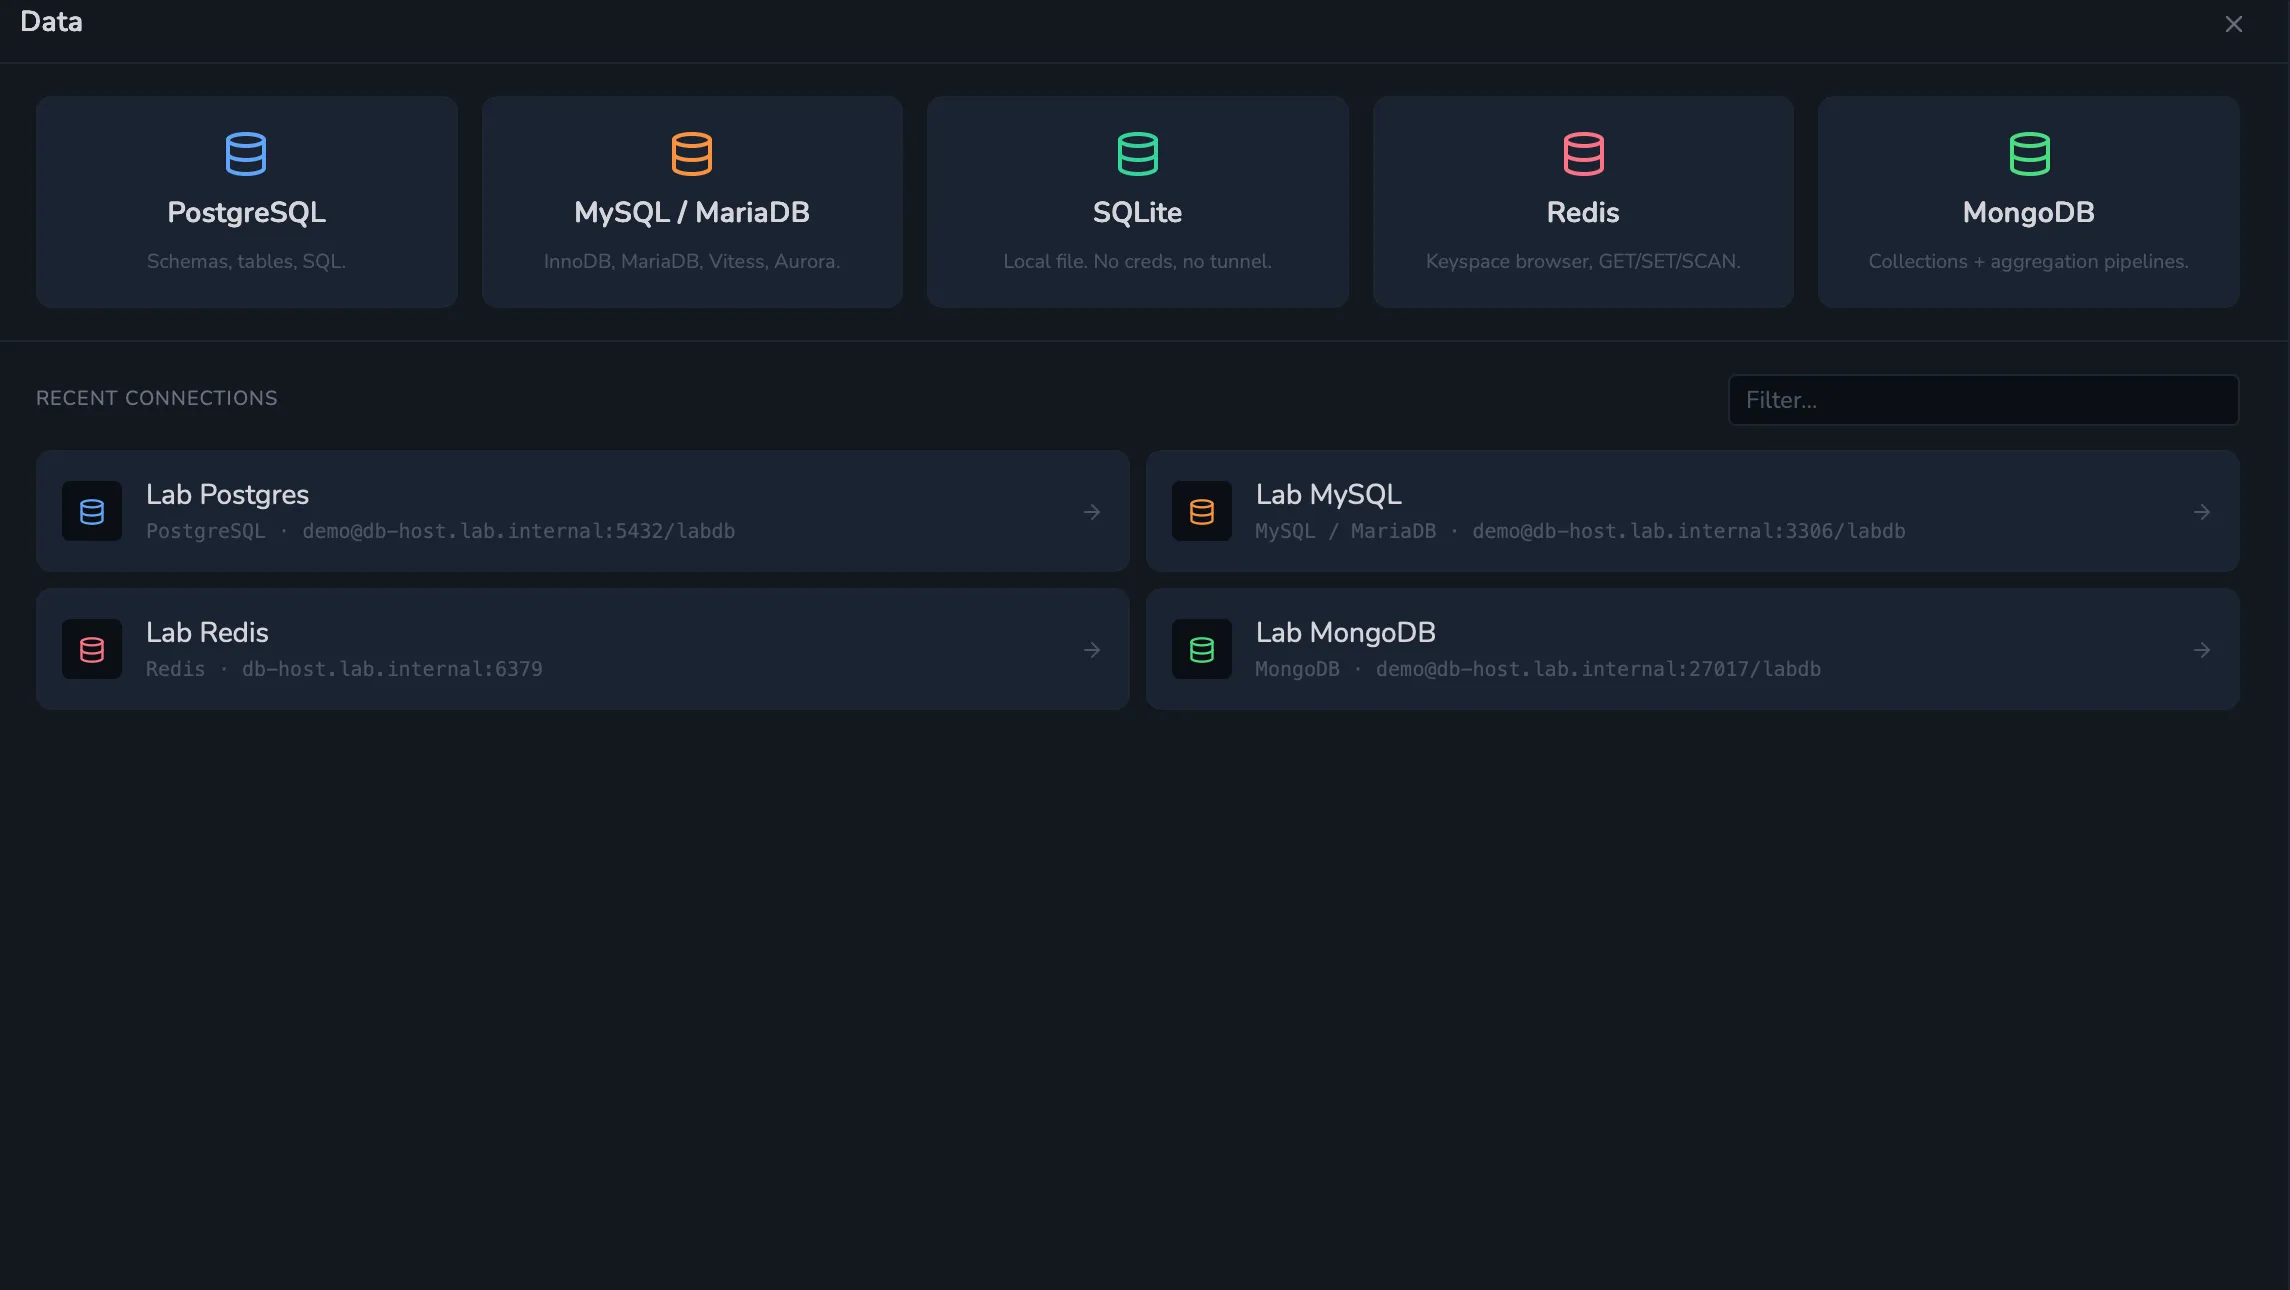Click the blue PostgreSQL database icon
The image size is (2290, 1290).
(x=246, y=154)
